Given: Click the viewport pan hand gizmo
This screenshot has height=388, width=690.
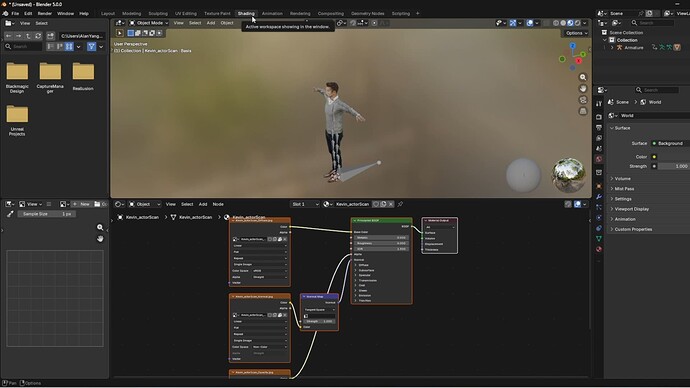Looking at the screenshot, I should pyautogui.click(x=583, y=89).
